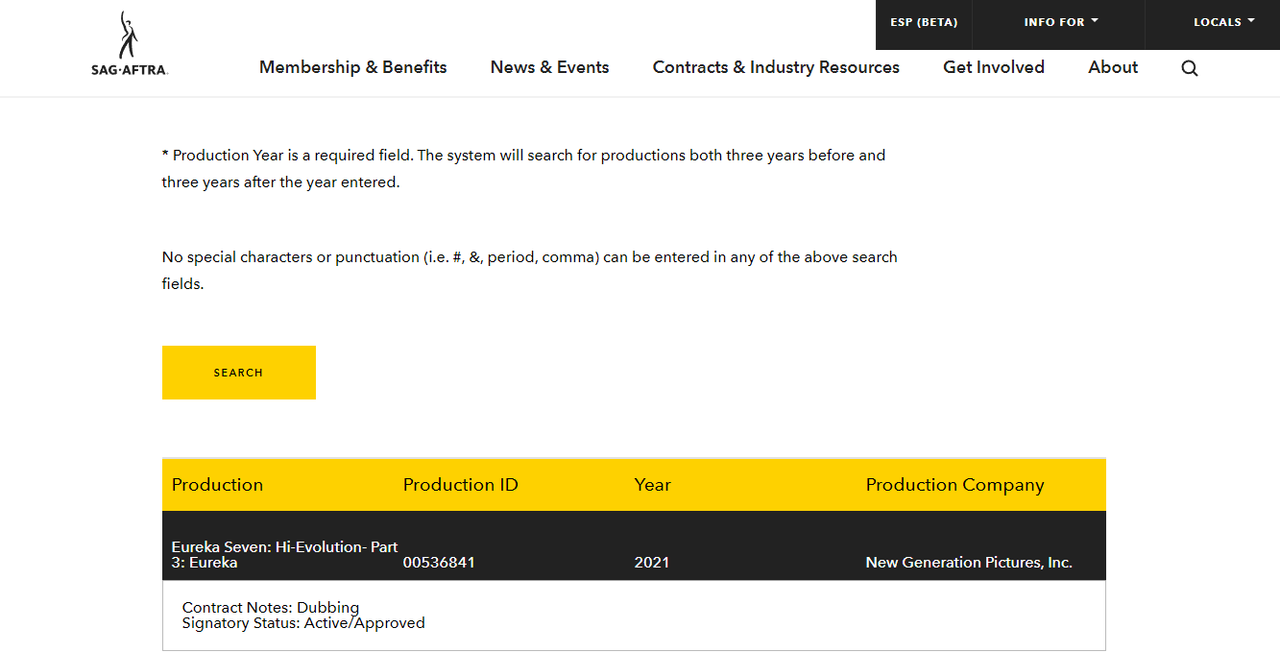Open the News & Events menu

(550, 67)
